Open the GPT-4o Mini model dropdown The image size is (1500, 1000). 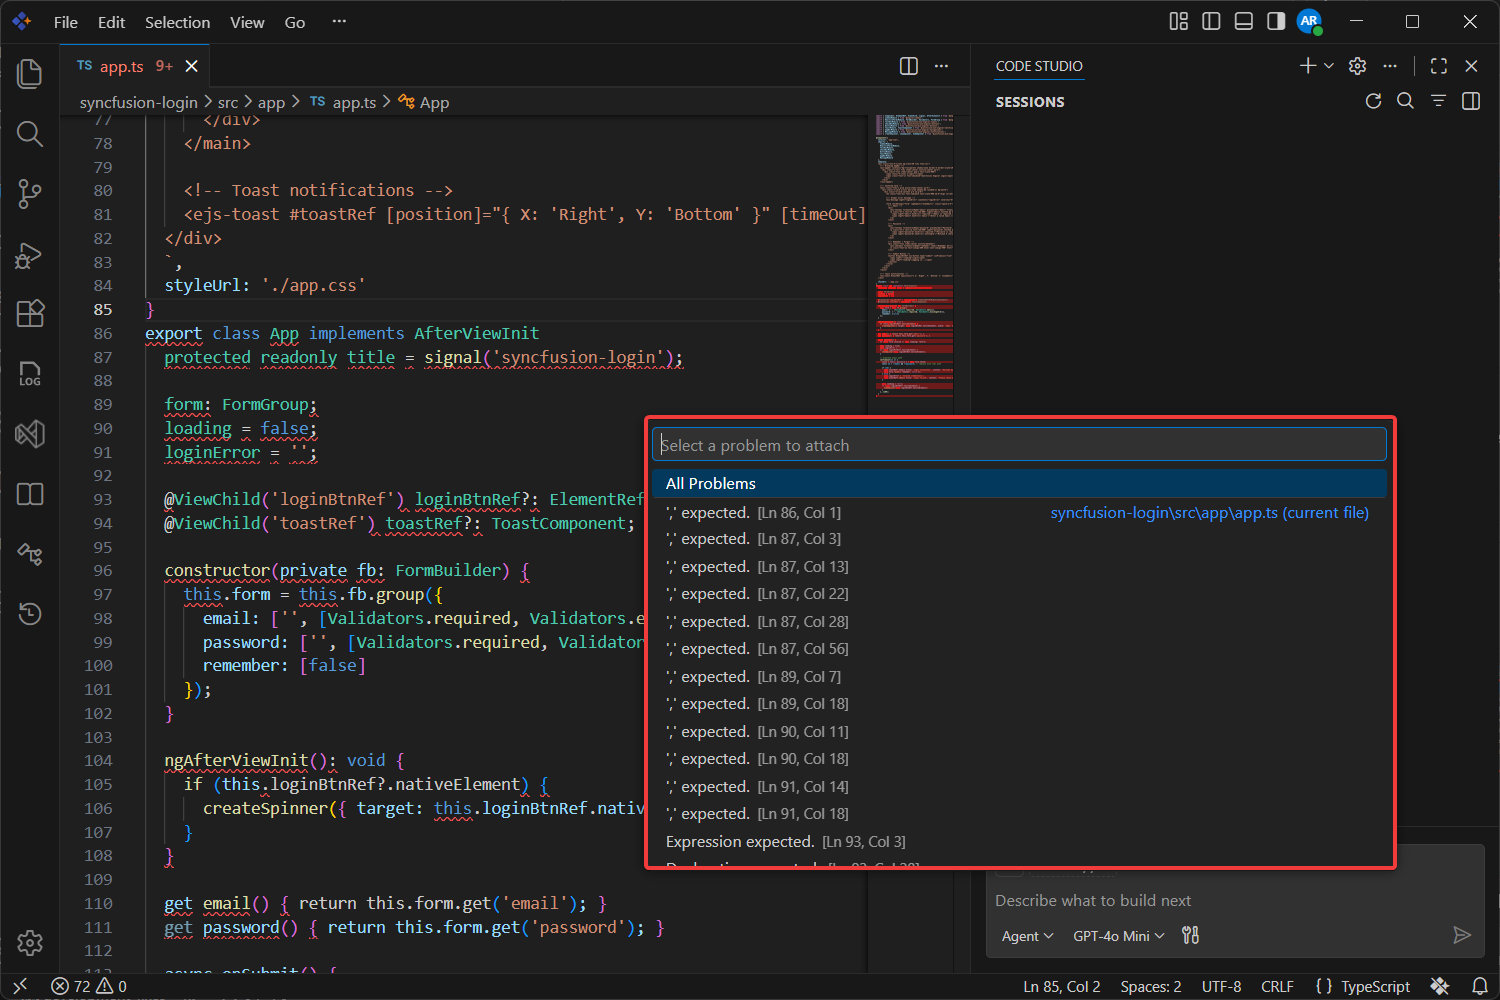click(x=1117, y=935)
